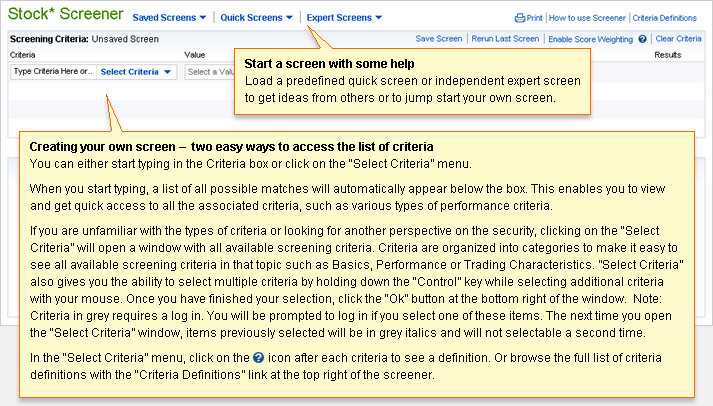This screenshot has height=406, width=713.
Task: Enable Score Weighting option
Action: 590,39
